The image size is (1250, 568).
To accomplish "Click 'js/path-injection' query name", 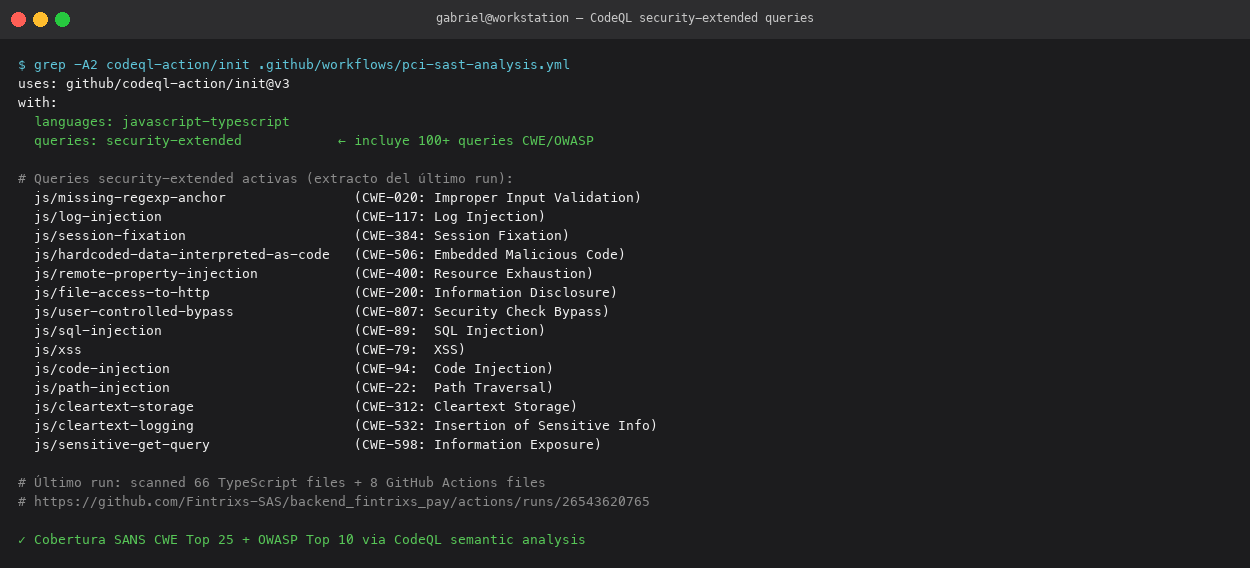I will [x=102, y=388].
